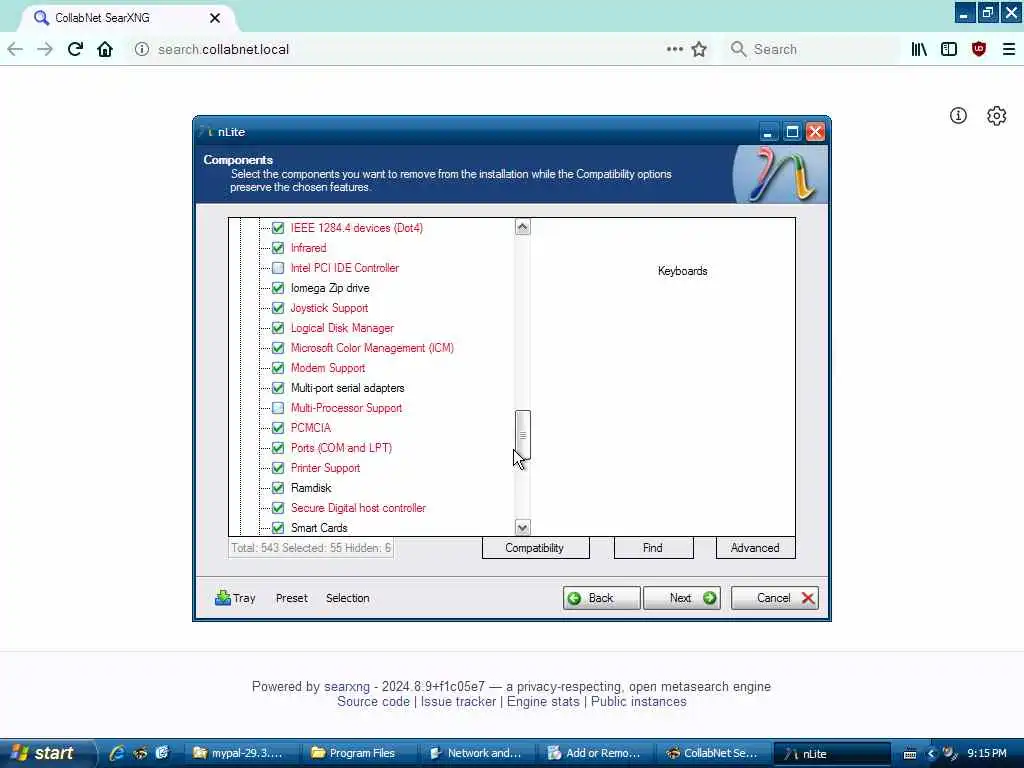Uncheck IEEE 1284.4 devices (Dot4)
1024x768 pixels.
click(278, 228)
